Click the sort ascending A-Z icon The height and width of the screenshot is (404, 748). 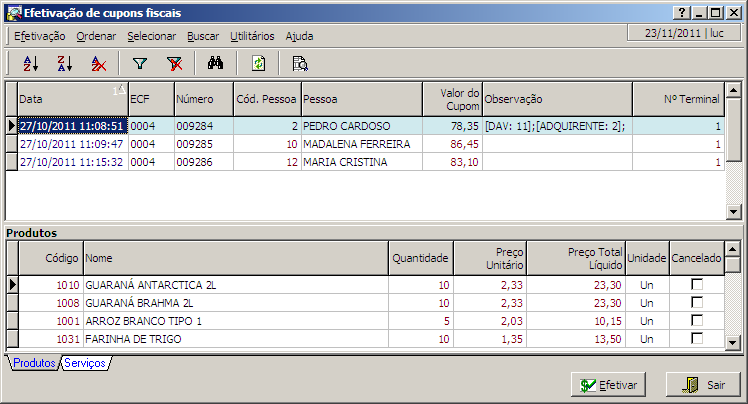tap(30, 63)
